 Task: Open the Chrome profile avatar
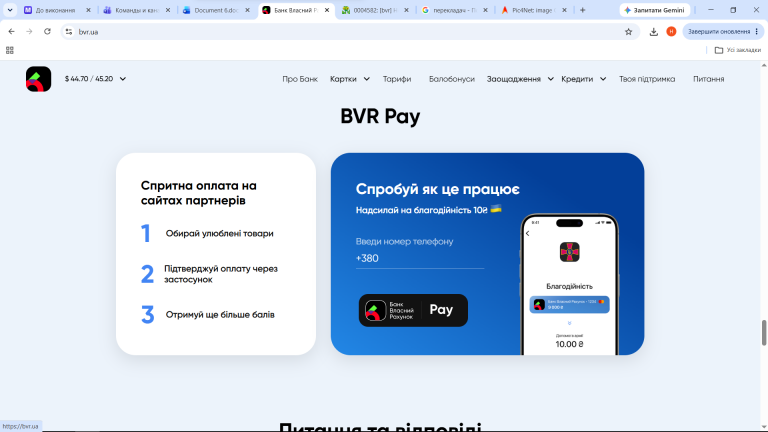click(671, 31)
